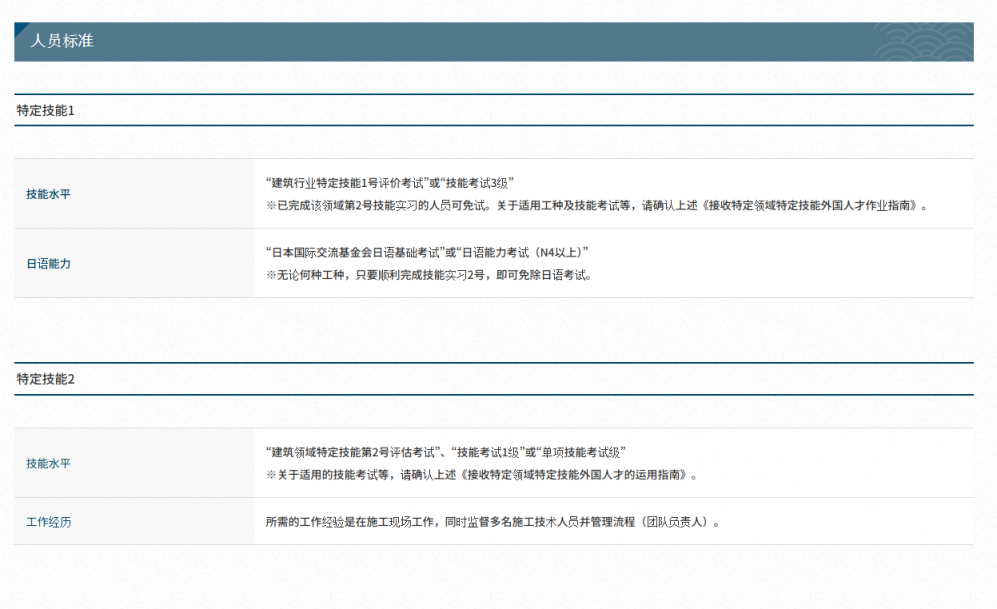The height and width of the screenshot is (609, 997).
Task: Click the 日语能力 row label
Action: pyautogui.click(x=48, y=264)
